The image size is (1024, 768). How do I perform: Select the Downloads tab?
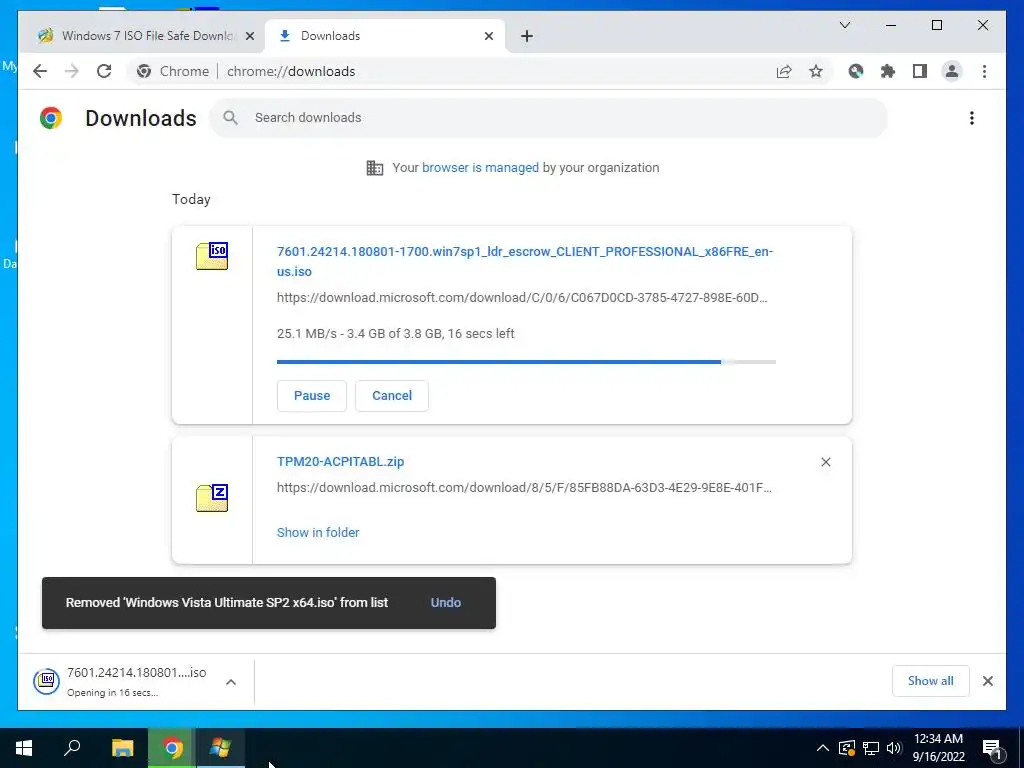click(385, 35)
